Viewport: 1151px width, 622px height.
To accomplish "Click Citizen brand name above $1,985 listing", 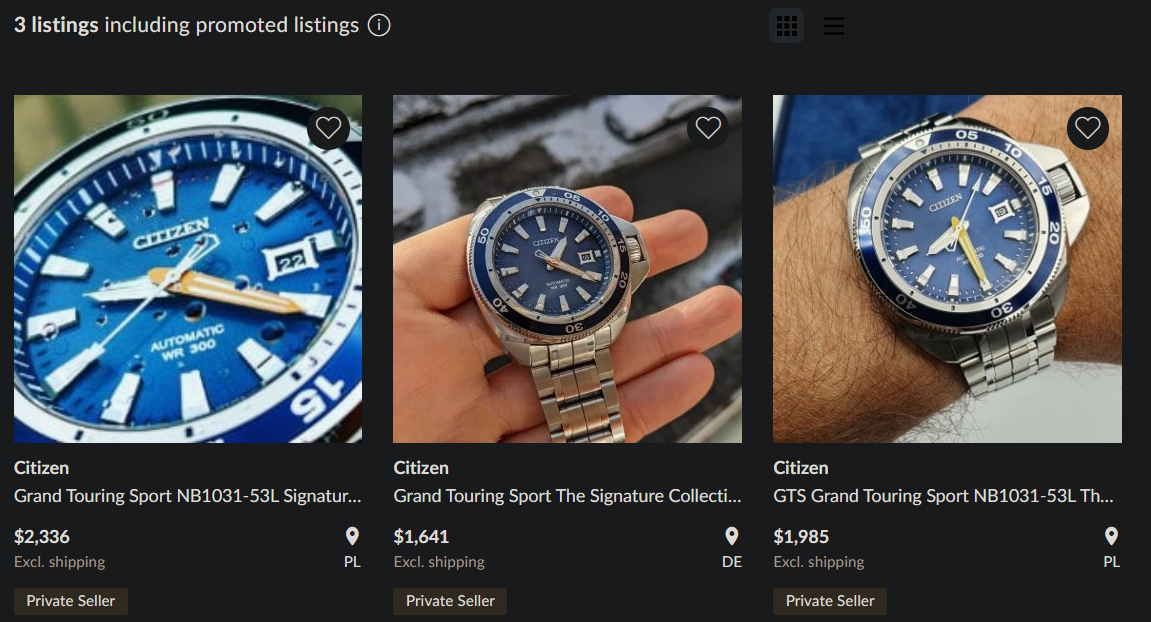I will 801,468.
